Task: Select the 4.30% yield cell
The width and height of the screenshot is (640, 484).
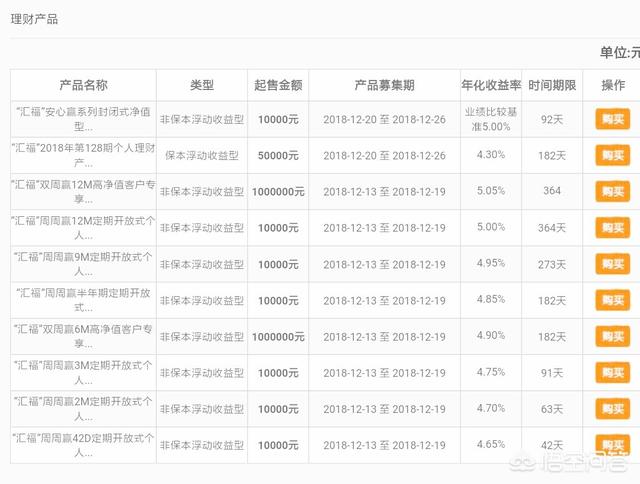Action: [491, 155]
